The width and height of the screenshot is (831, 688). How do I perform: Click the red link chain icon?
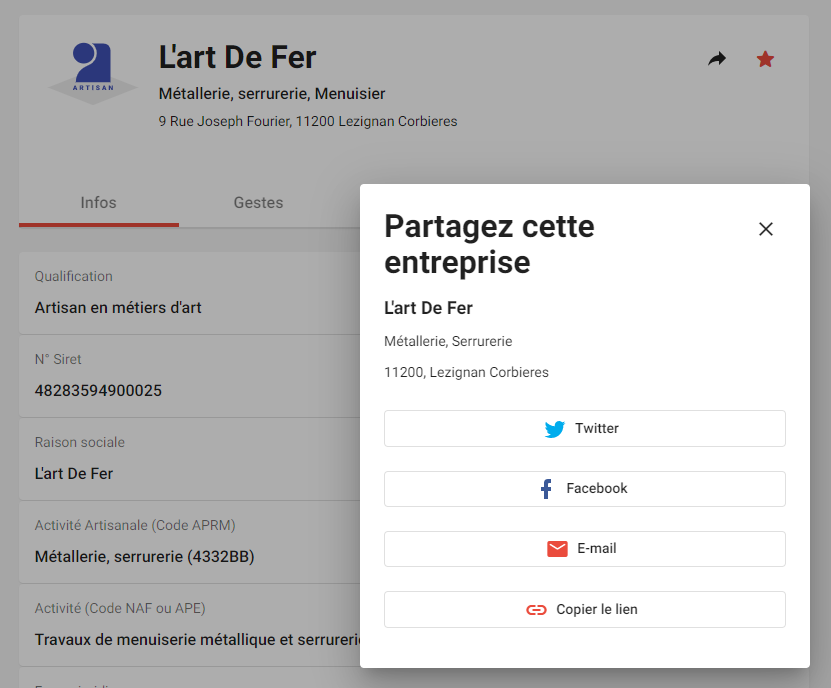click(536, 610)
